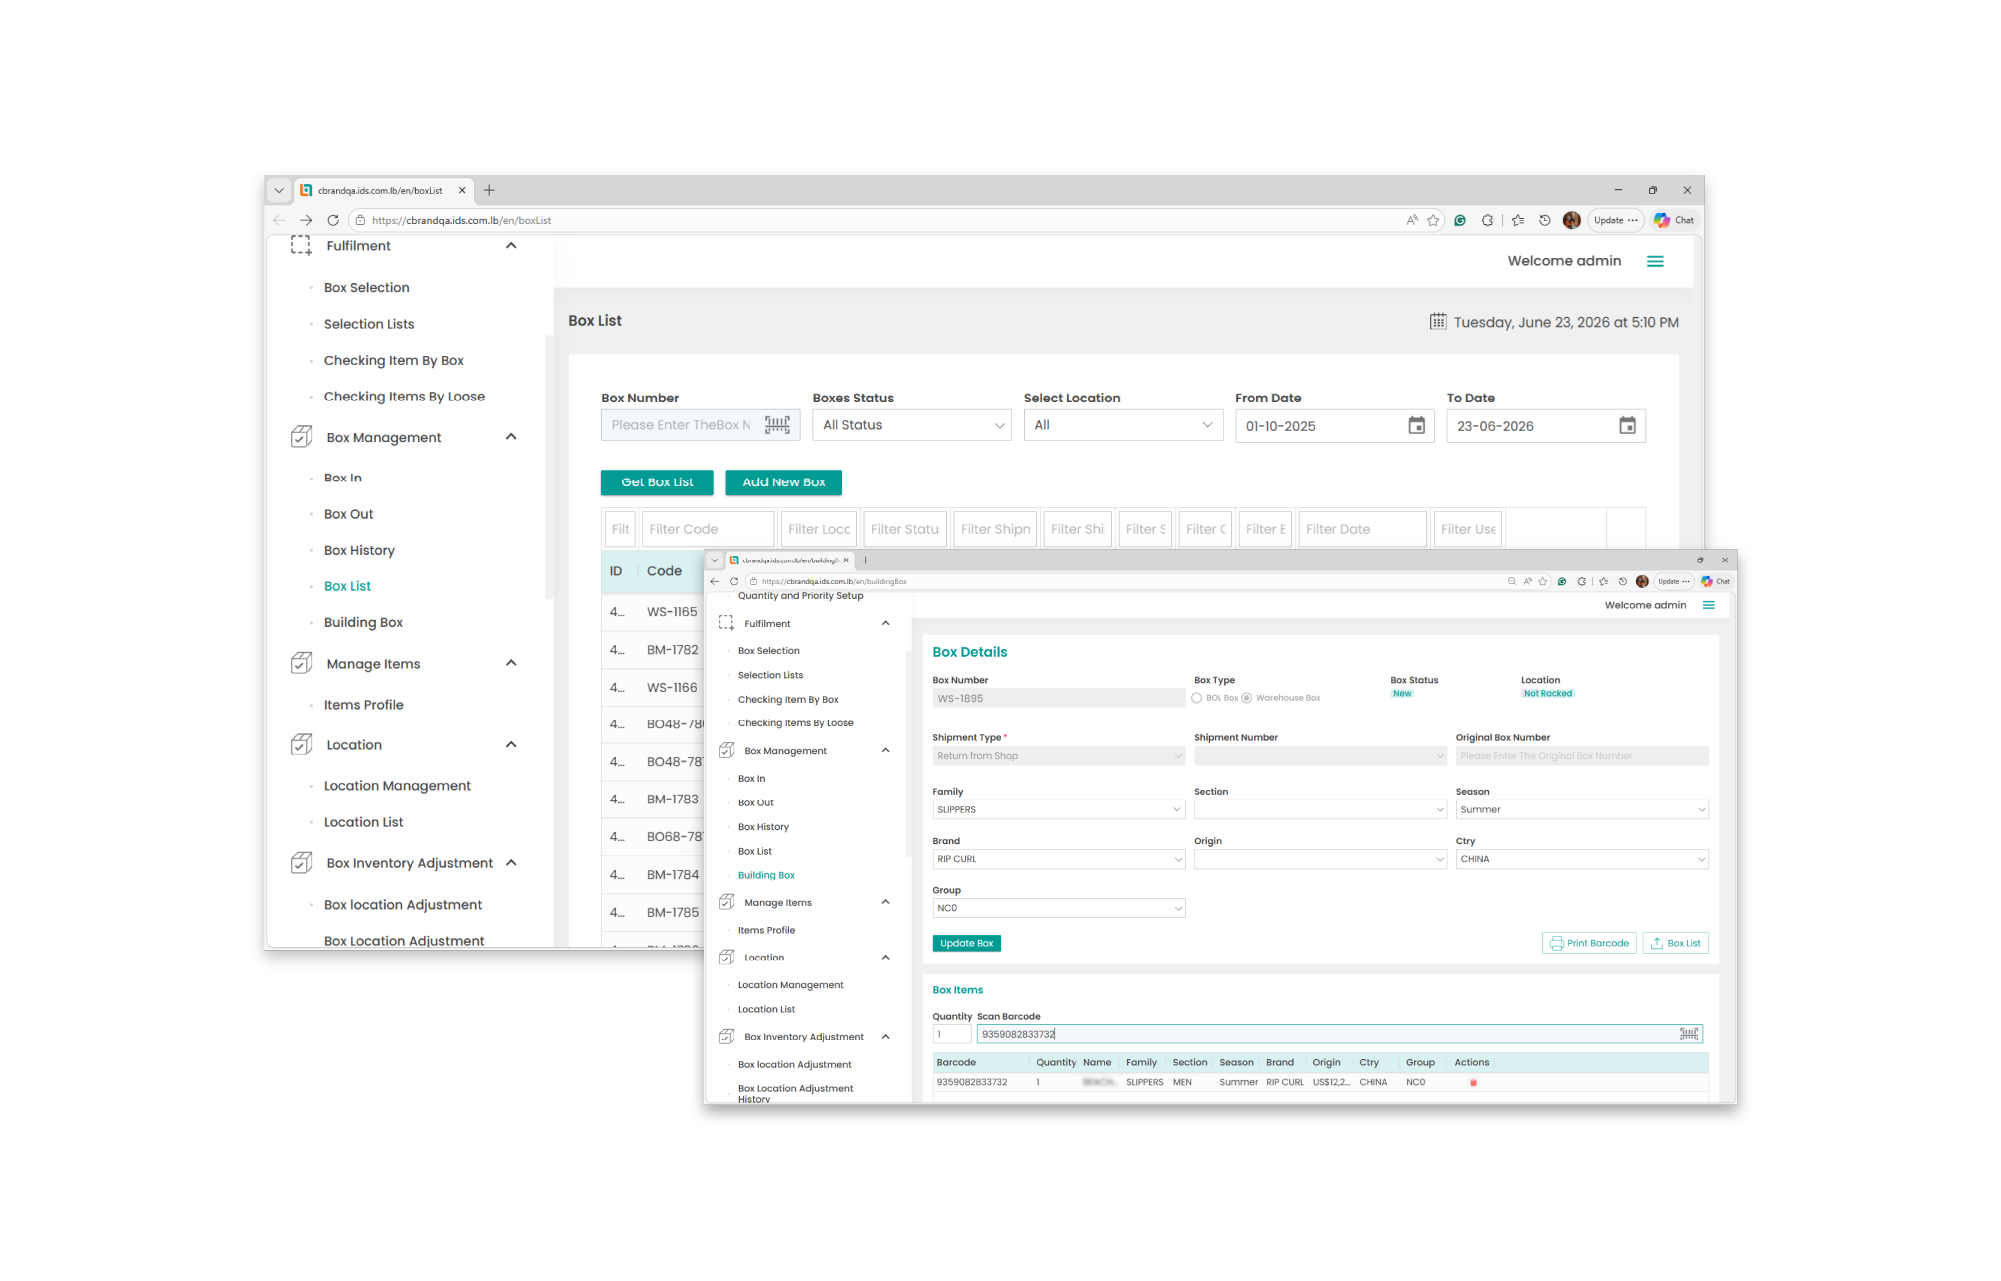Click Read aloud icon in Box List address bar
Viewport: 2001px width, 1281px height.
(x=1411, y=220)
